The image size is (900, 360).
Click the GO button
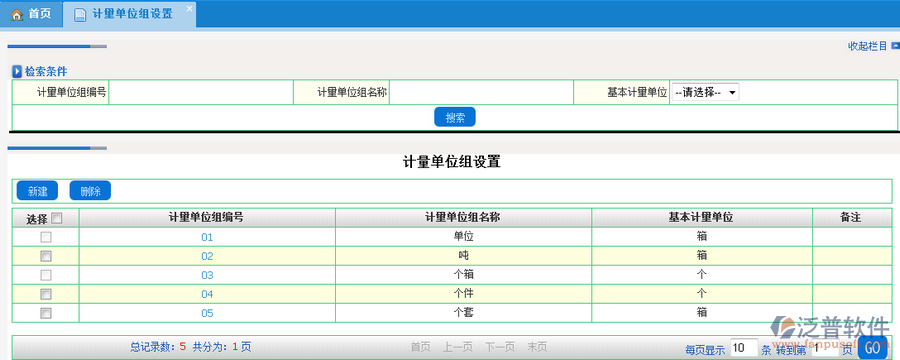tap(872, 348)
